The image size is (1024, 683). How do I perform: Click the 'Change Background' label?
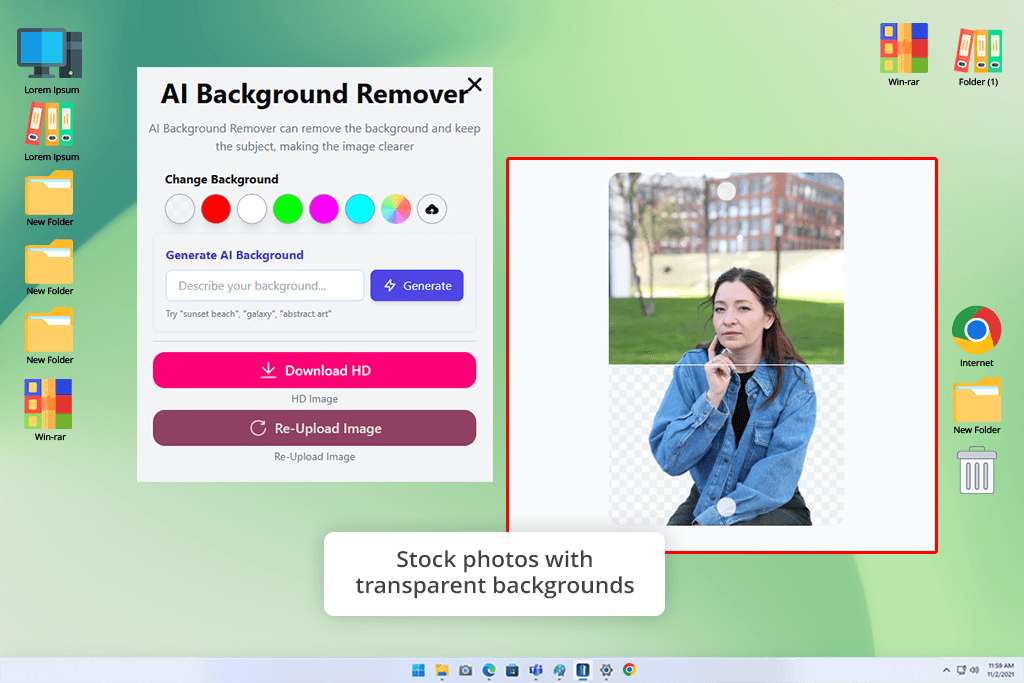point(221,179)
